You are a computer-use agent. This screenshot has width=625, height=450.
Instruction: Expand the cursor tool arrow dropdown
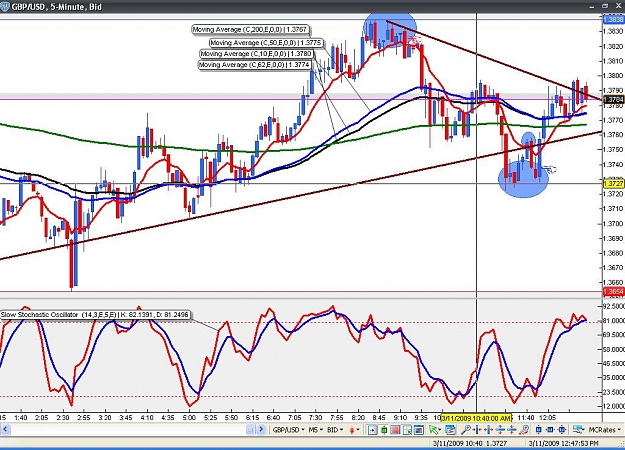(440, 430)
